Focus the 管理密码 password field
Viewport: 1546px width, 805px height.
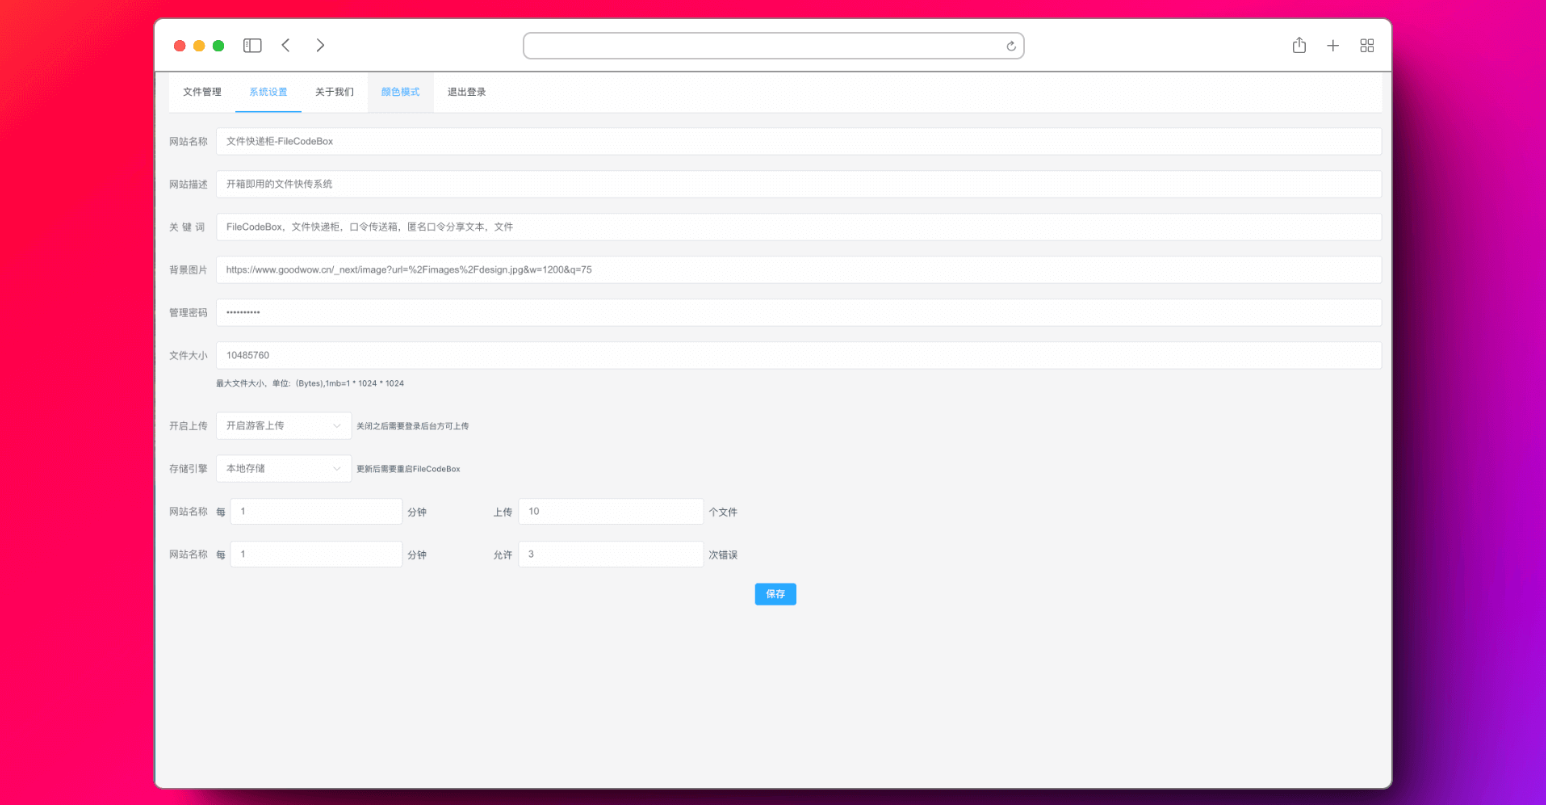(798, 313)
